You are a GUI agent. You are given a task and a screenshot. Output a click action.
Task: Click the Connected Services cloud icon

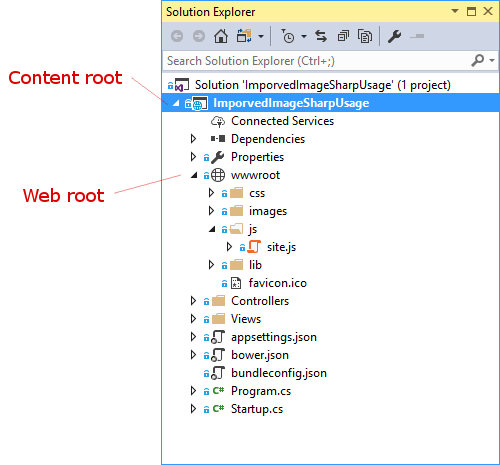[218, 121]
